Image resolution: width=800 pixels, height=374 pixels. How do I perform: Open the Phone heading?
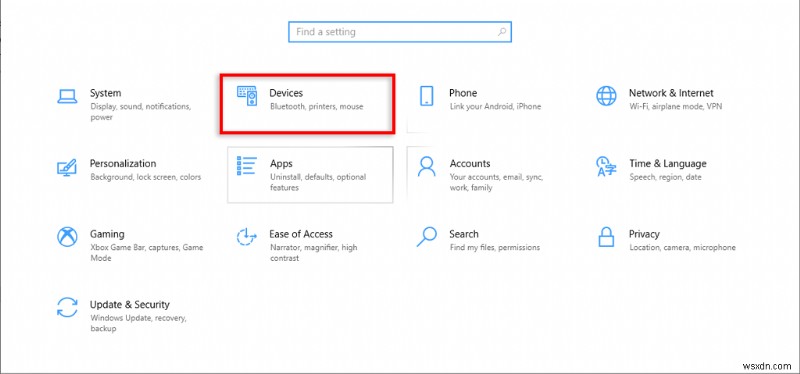pos(463,93)
